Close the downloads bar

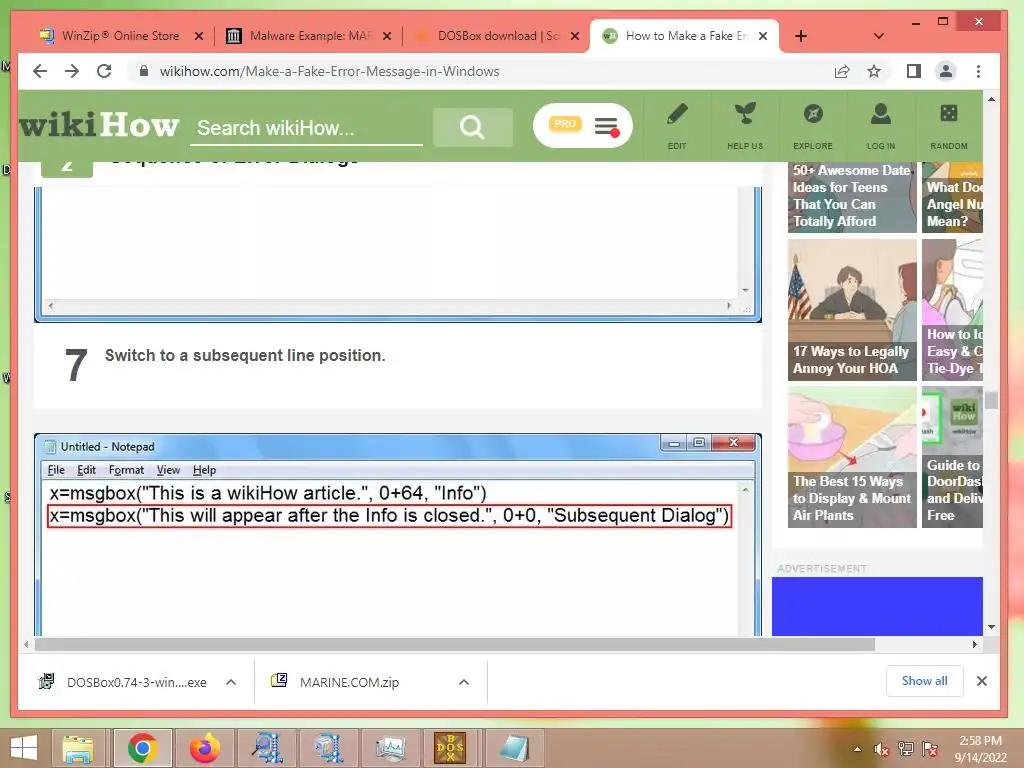(x=982, y=681)
